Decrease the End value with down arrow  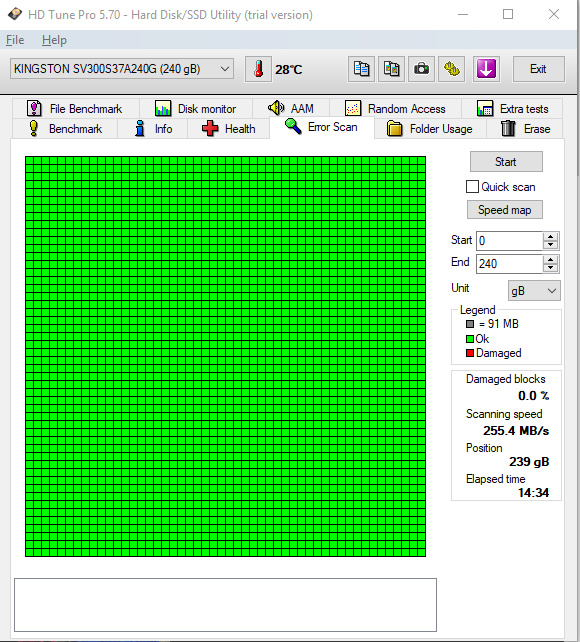coord(551,268)
